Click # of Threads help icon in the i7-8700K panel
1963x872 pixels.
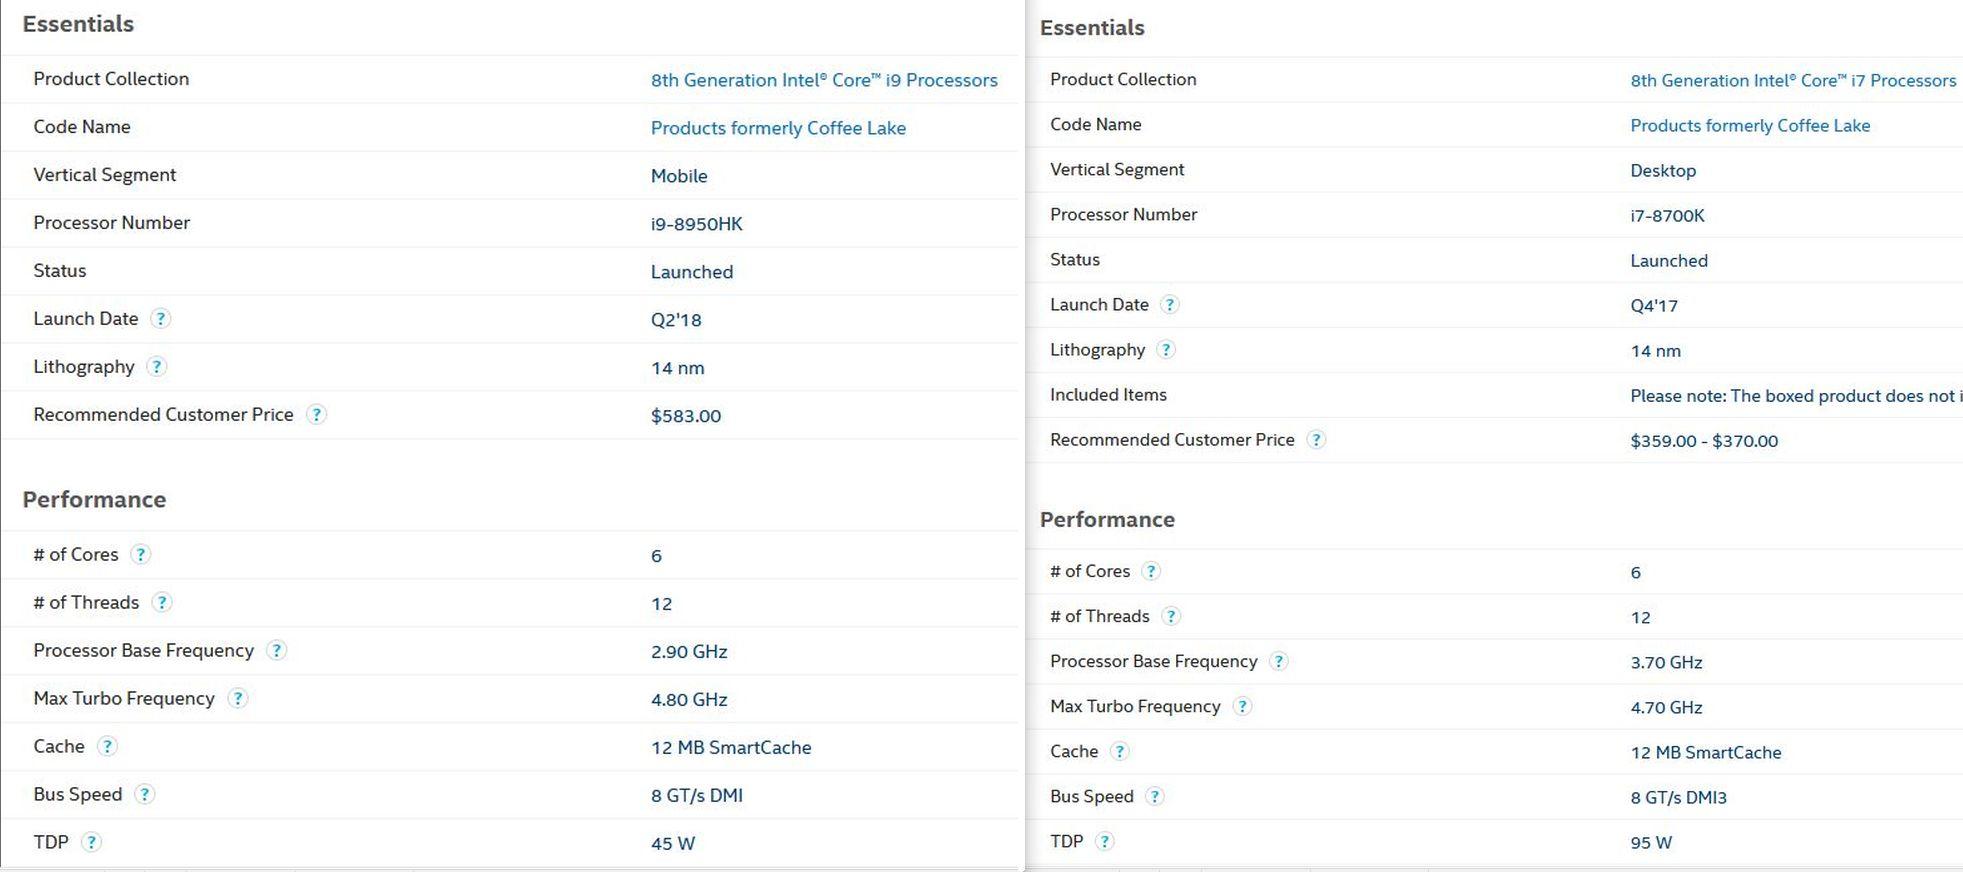point(1171,617)
